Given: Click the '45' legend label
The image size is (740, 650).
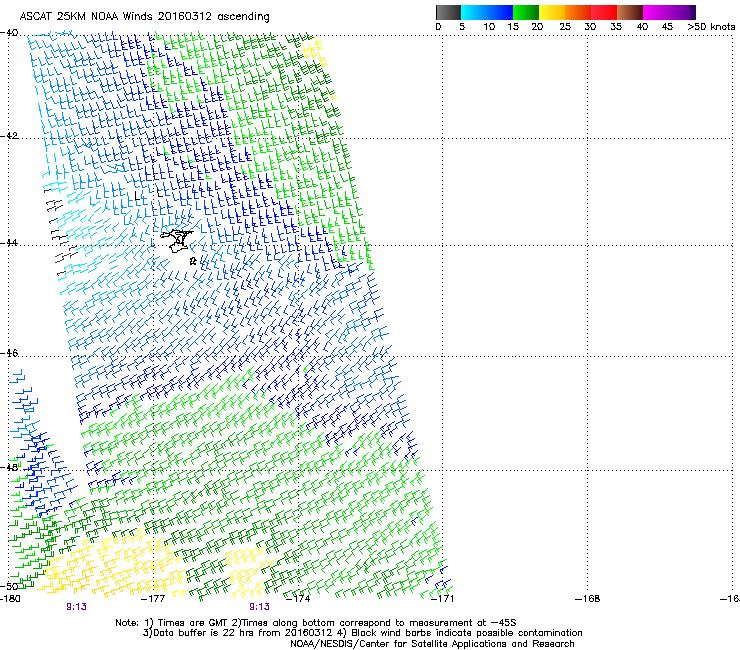Looking at the screenshot, I should coord(667,27).
